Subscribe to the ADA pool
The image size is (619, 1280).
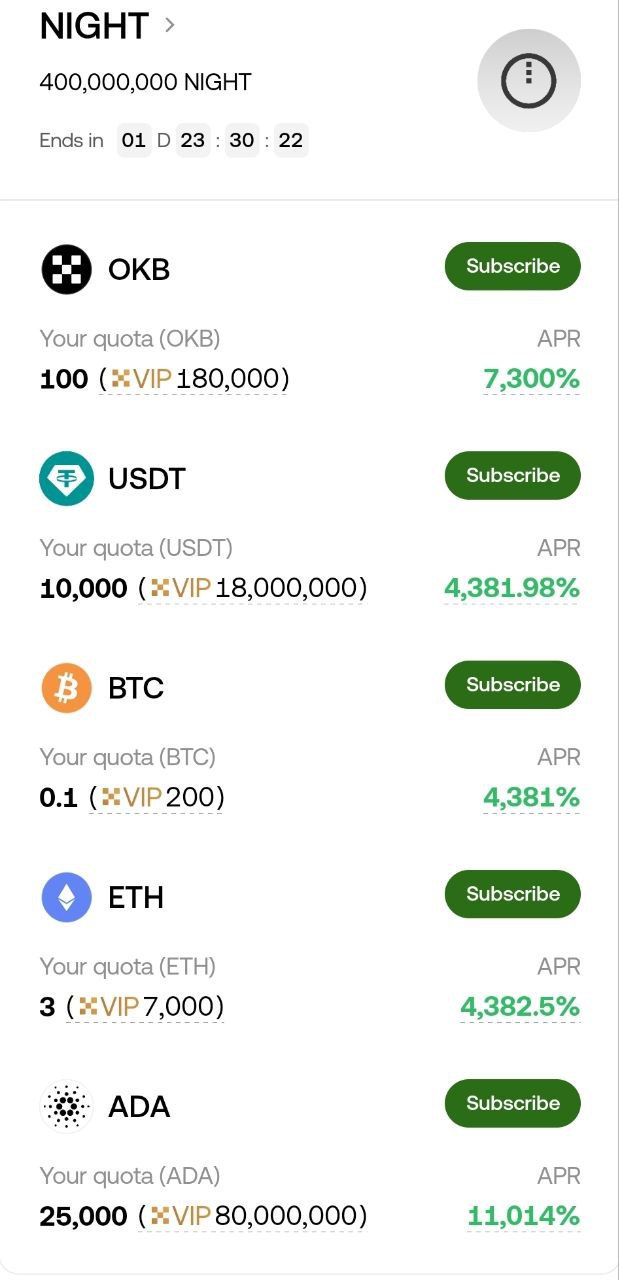512,1103
